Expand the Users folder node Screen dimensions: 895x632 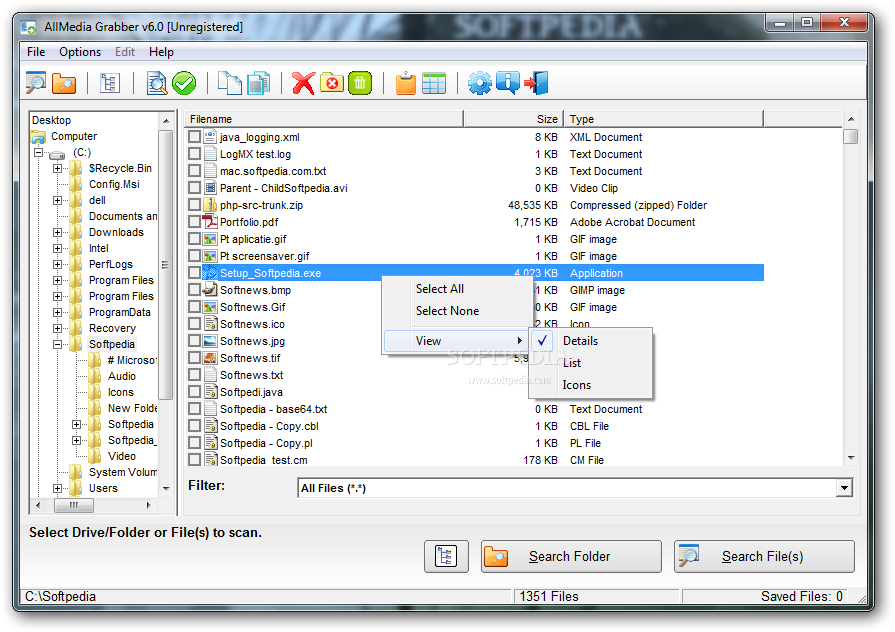point(57,488)
